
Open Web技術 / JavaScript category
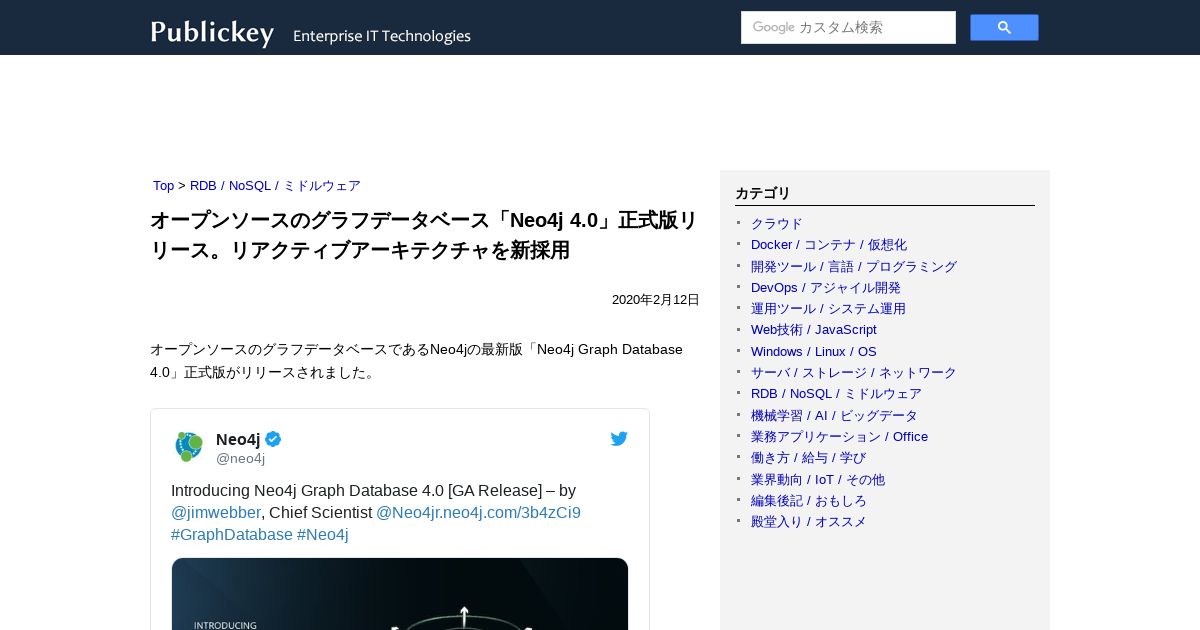point(814,330)
